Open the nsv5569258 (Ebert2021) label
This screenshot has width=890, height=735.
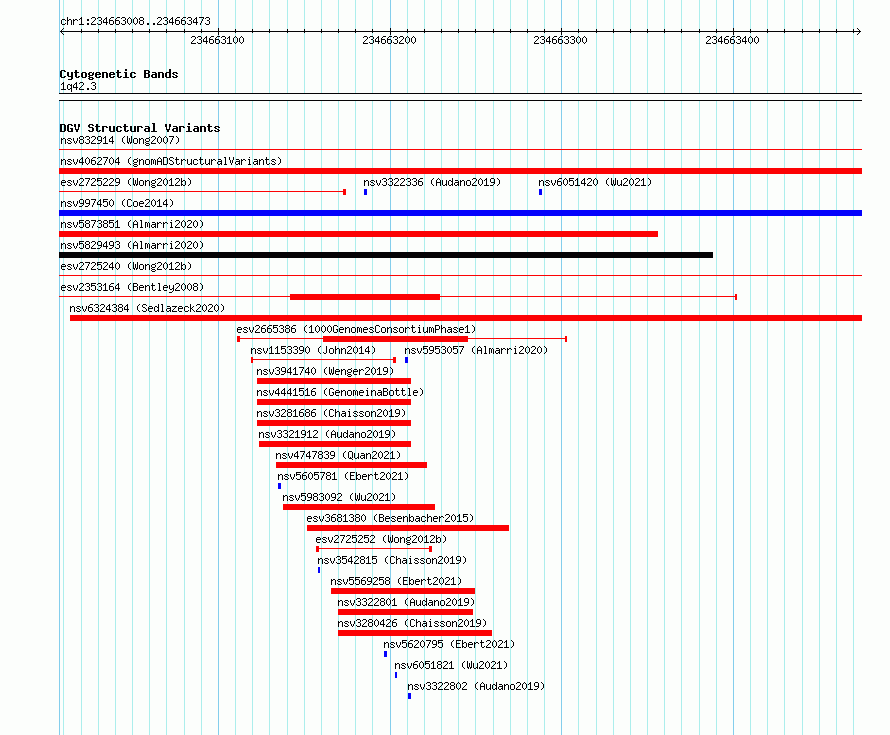tap(396, 581)
